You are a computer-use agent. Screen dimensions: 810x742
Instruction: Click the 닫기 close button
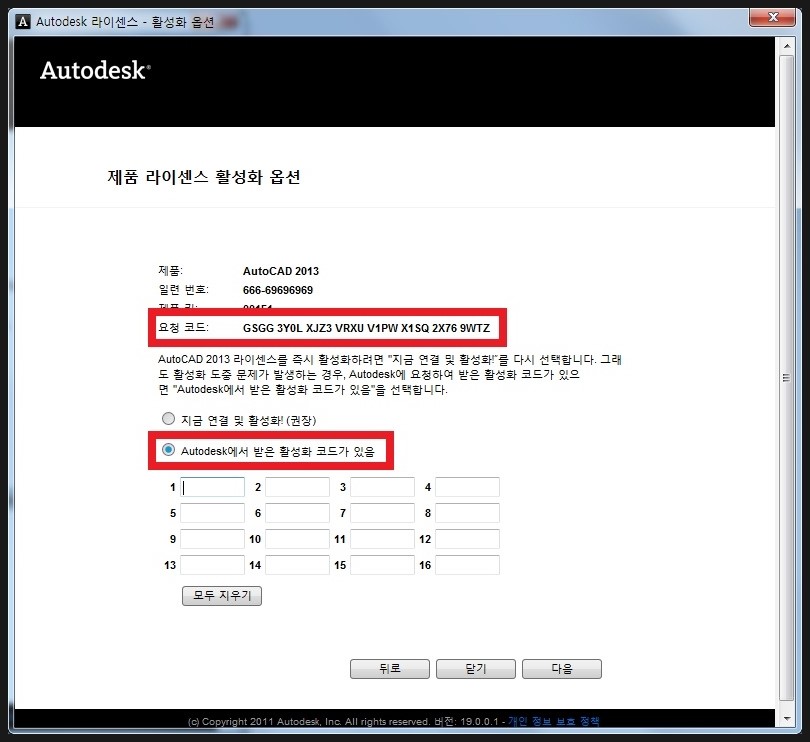476,669
